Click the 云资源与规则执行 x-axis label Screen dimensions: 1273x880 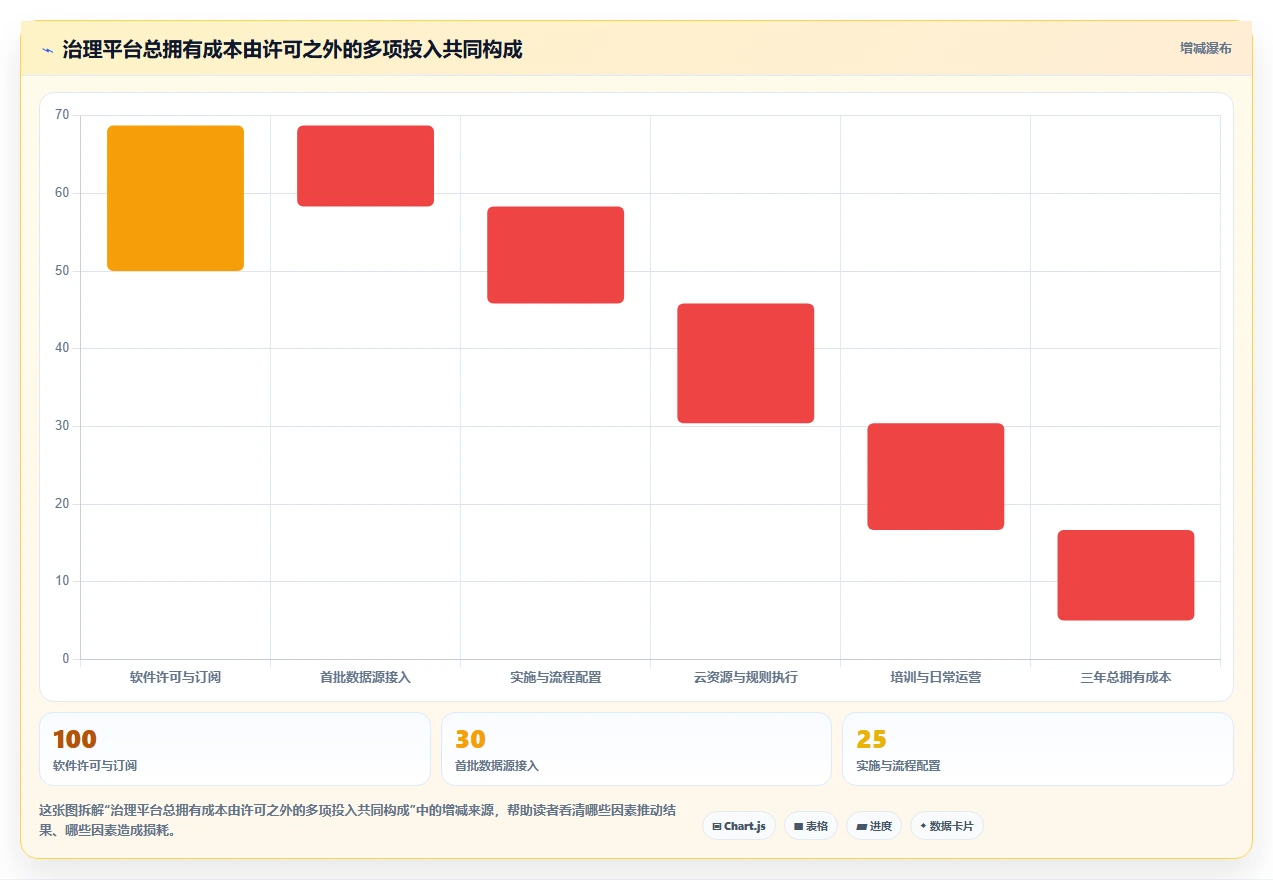pos(745,677)
